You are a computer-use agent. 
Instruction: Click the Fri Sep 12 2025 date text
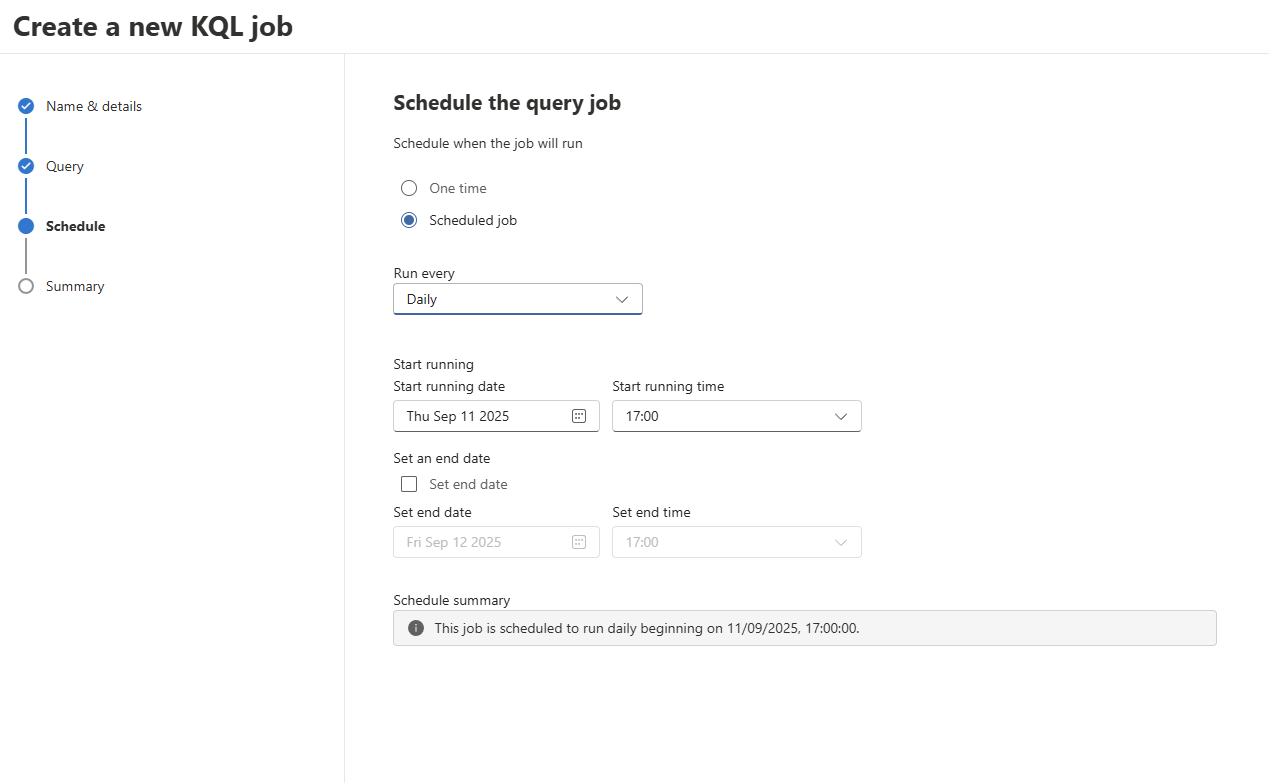[x=454, y=542]
